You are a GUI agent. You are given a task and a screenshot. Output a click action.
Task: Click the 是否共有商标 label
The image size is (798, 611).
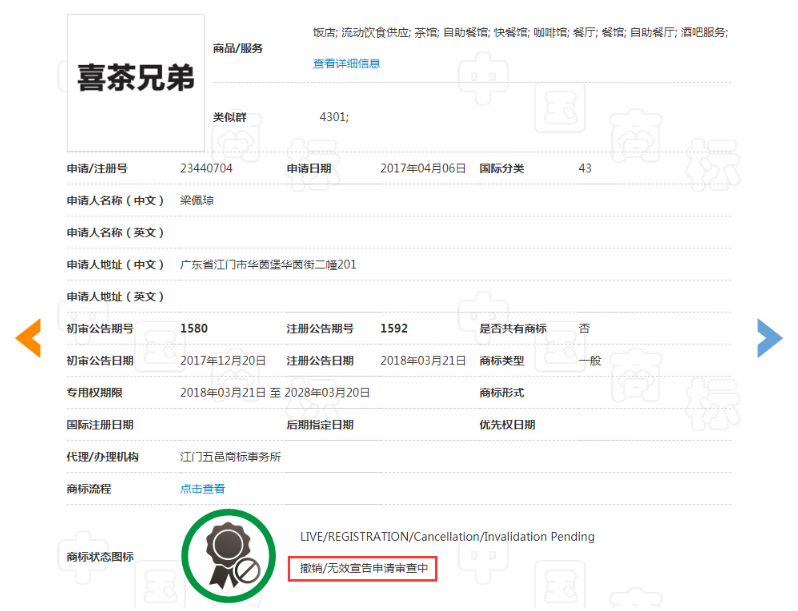coord(513,329)
